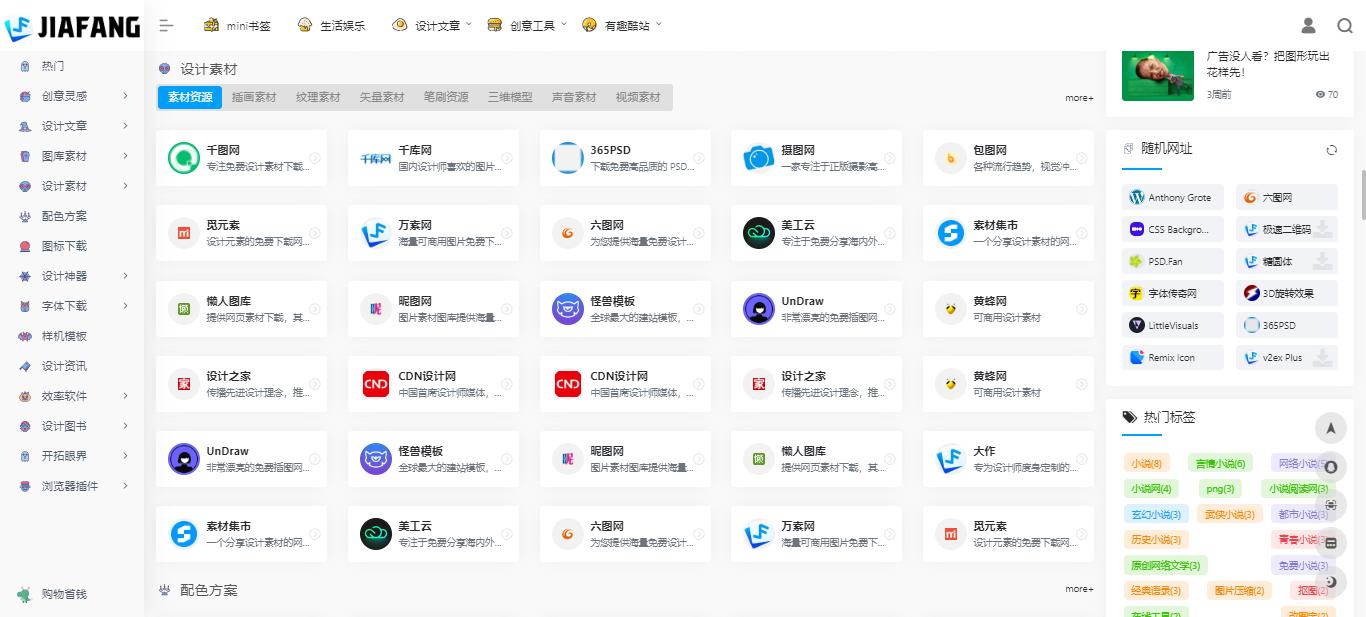The height and width of the screenshot is (617, 1366).
Task: Expand the 效率软件 sidebar chevron
Action: pos(125,396)
